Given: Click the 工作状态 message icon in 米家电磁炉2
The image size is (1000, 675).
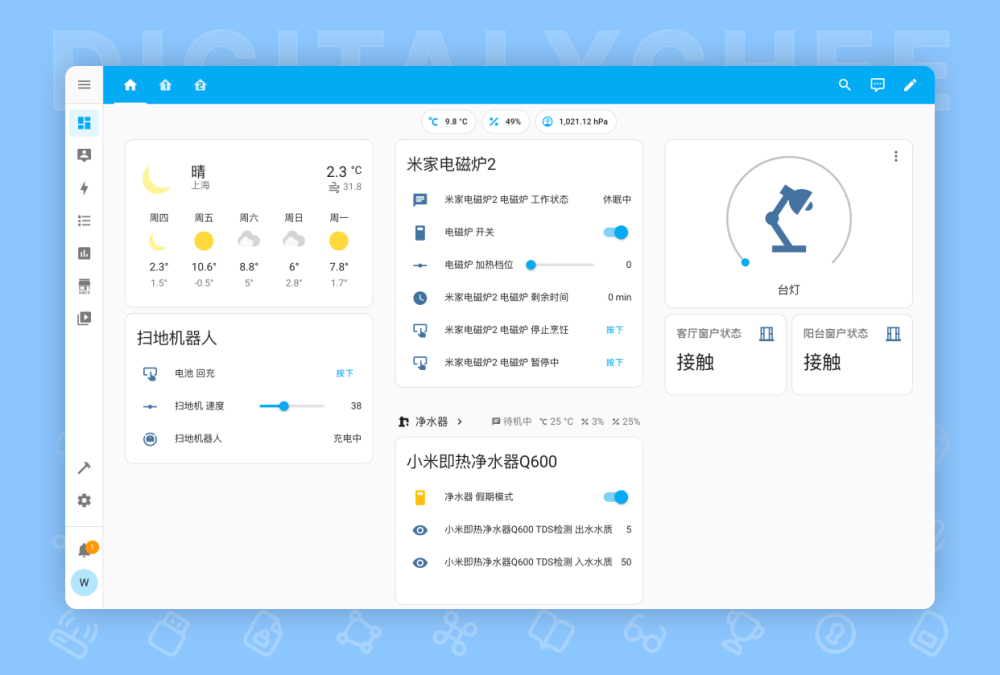Looking at the screenshot, I should pyautogui.click(x=420, y=200).
